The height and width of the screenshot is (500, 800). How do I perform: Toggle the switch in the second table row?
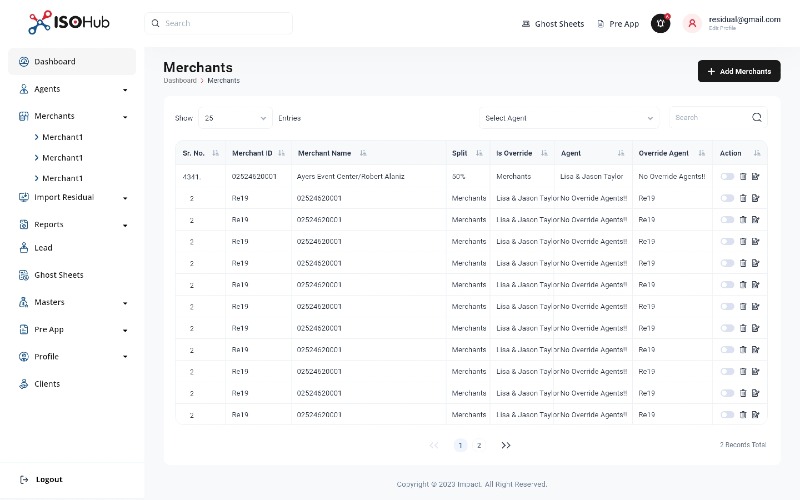[727, 198]
